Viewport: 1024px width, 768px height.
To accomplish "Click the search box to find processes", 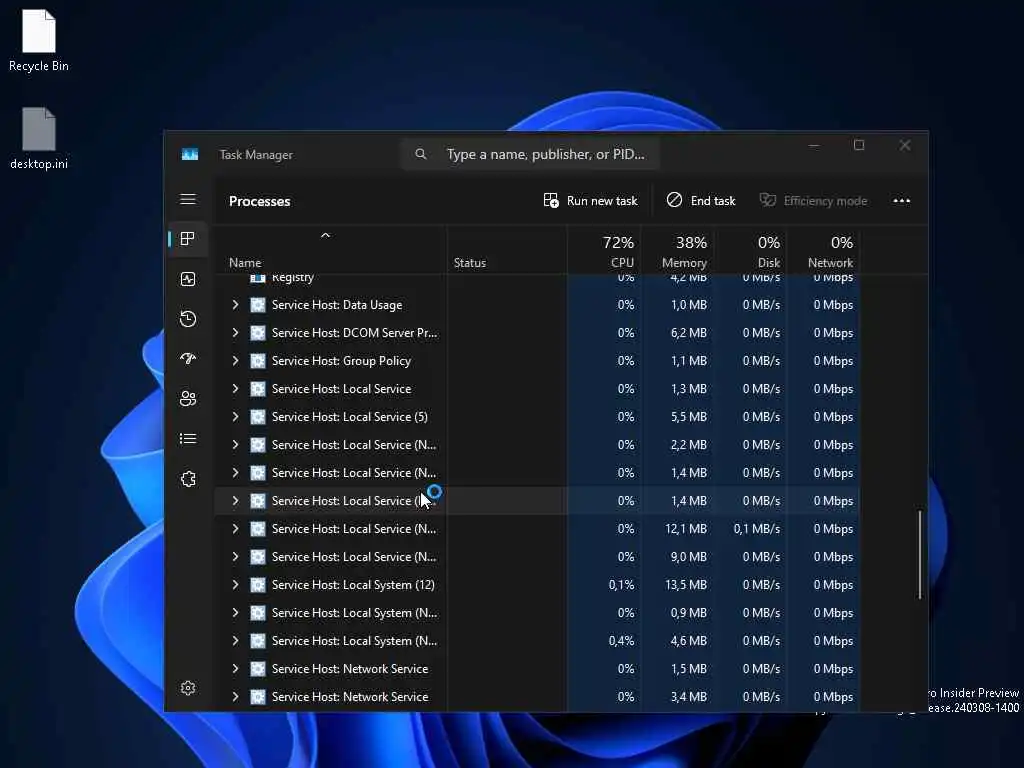I will pos(530,154).
